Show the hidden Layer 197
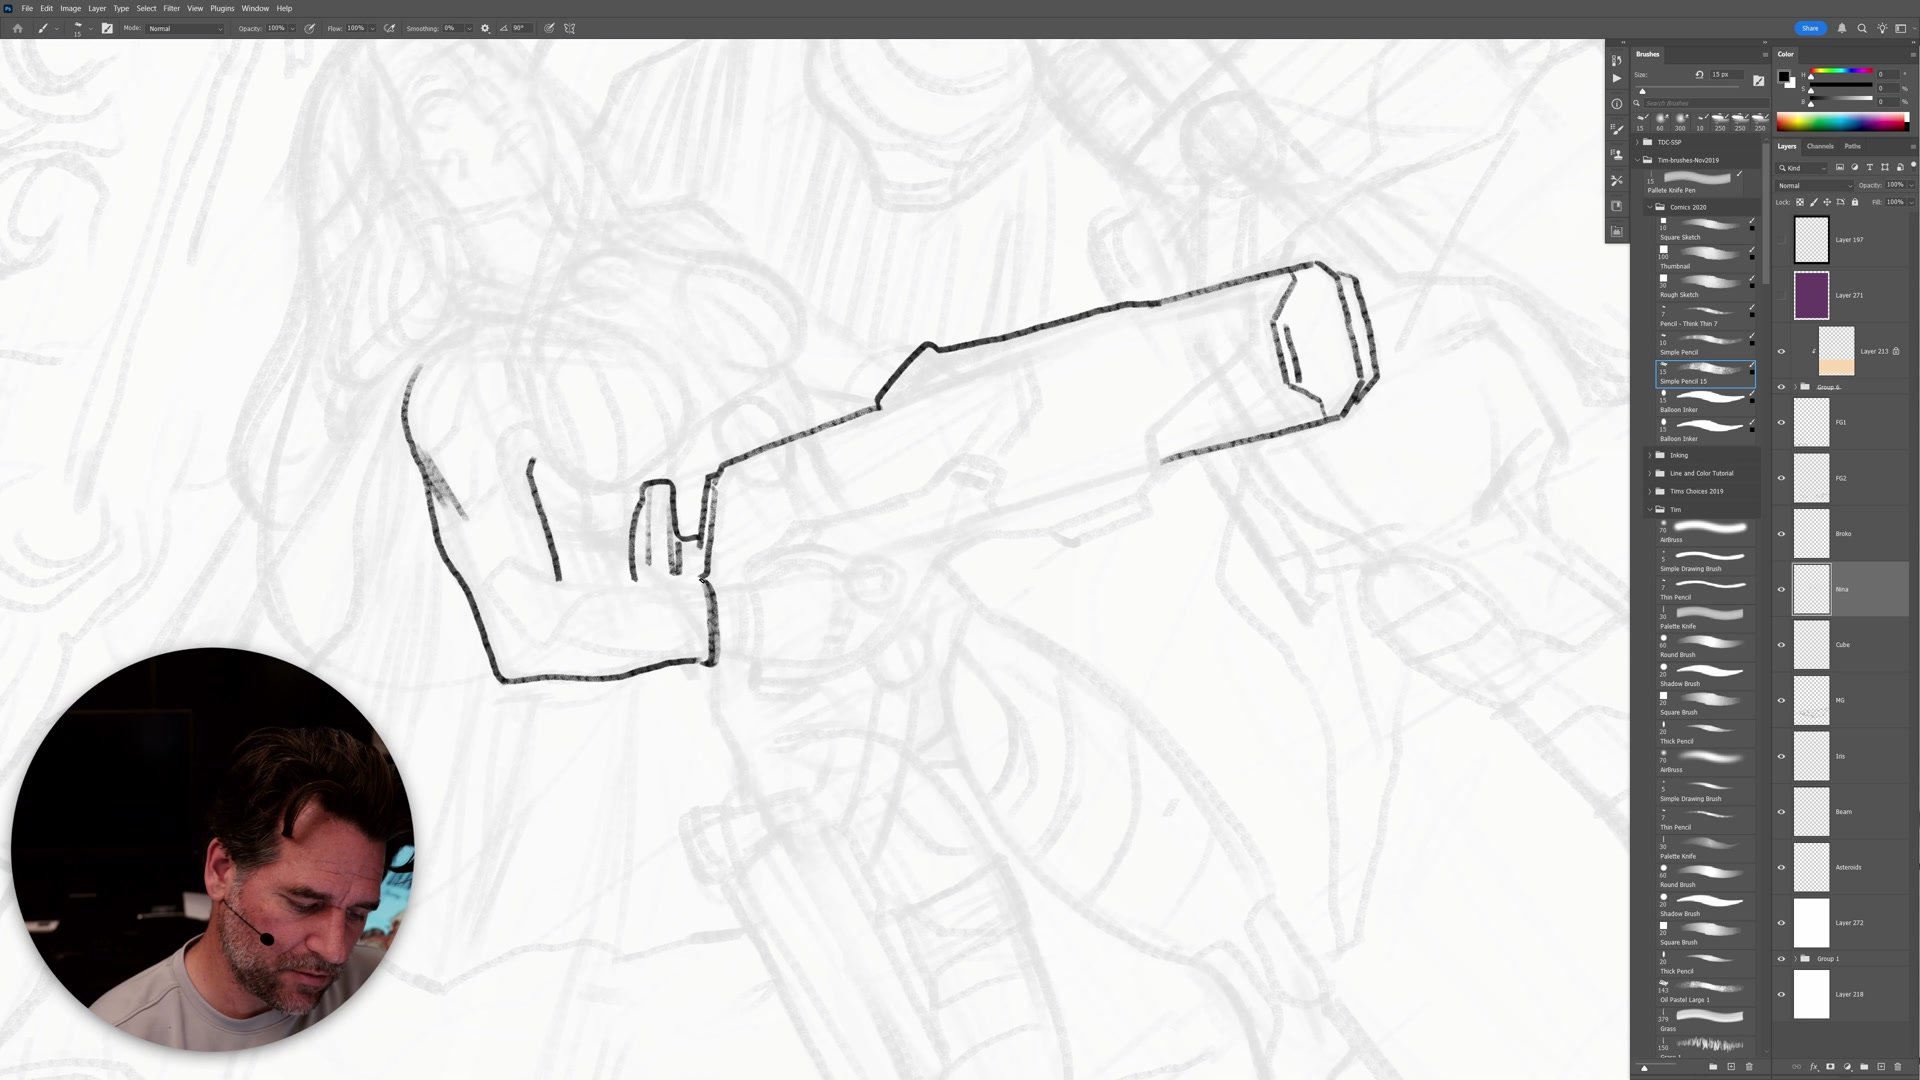Image resolution: width=1920 pixels, height=1080 pixels. (1781, 240)
